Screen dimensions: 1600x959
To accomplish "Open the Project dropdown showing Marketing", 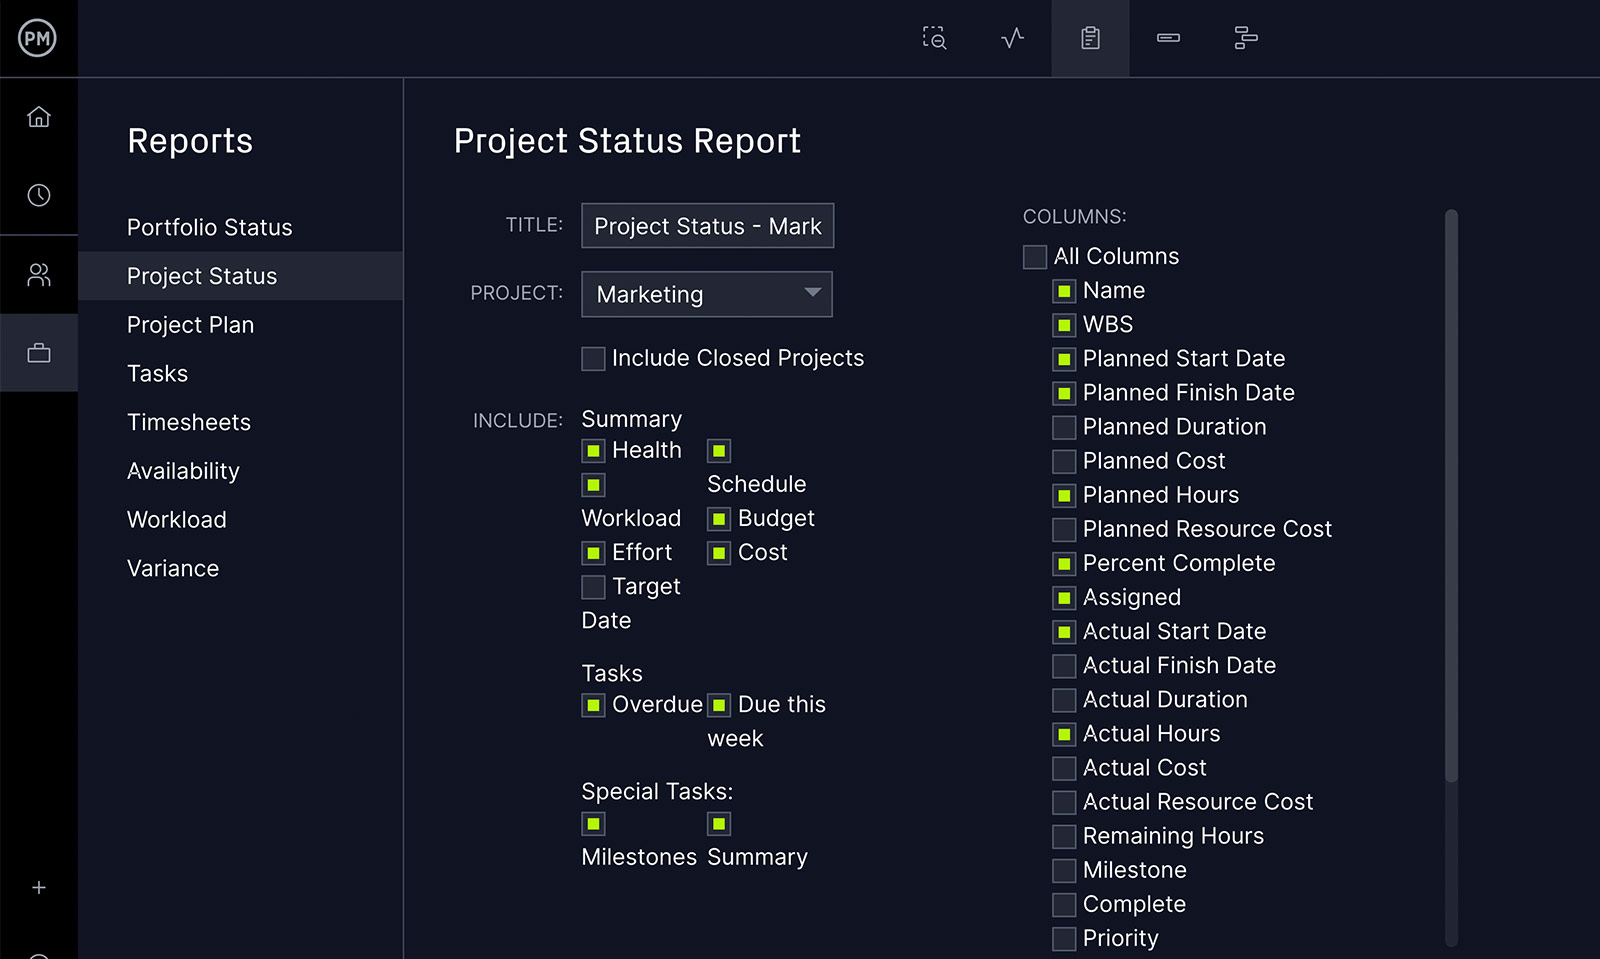I will [707, 294].
